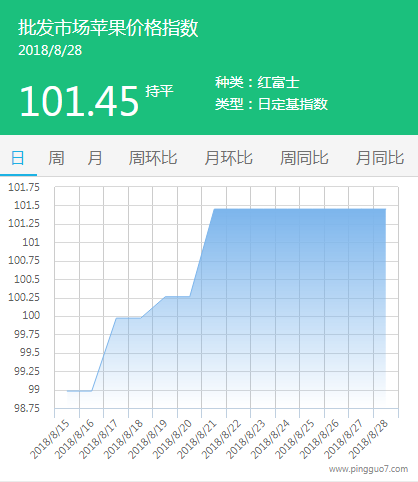Click the 2018/8/17 x-axis date label
Image resolution: width=418 pixels, height=482 pixels.
[x=99, y=439]
